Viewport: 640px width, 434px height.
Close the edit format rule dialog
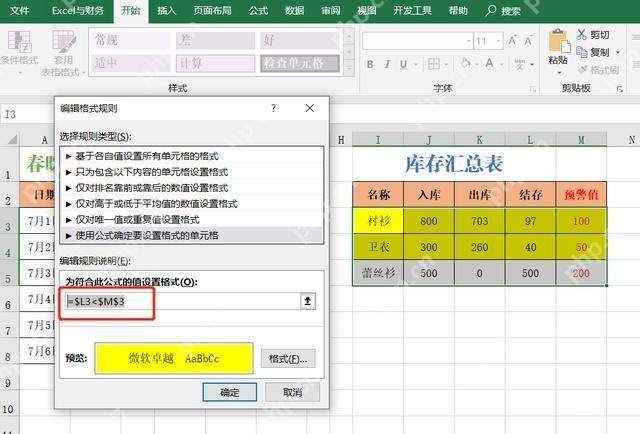coord(310,108)
